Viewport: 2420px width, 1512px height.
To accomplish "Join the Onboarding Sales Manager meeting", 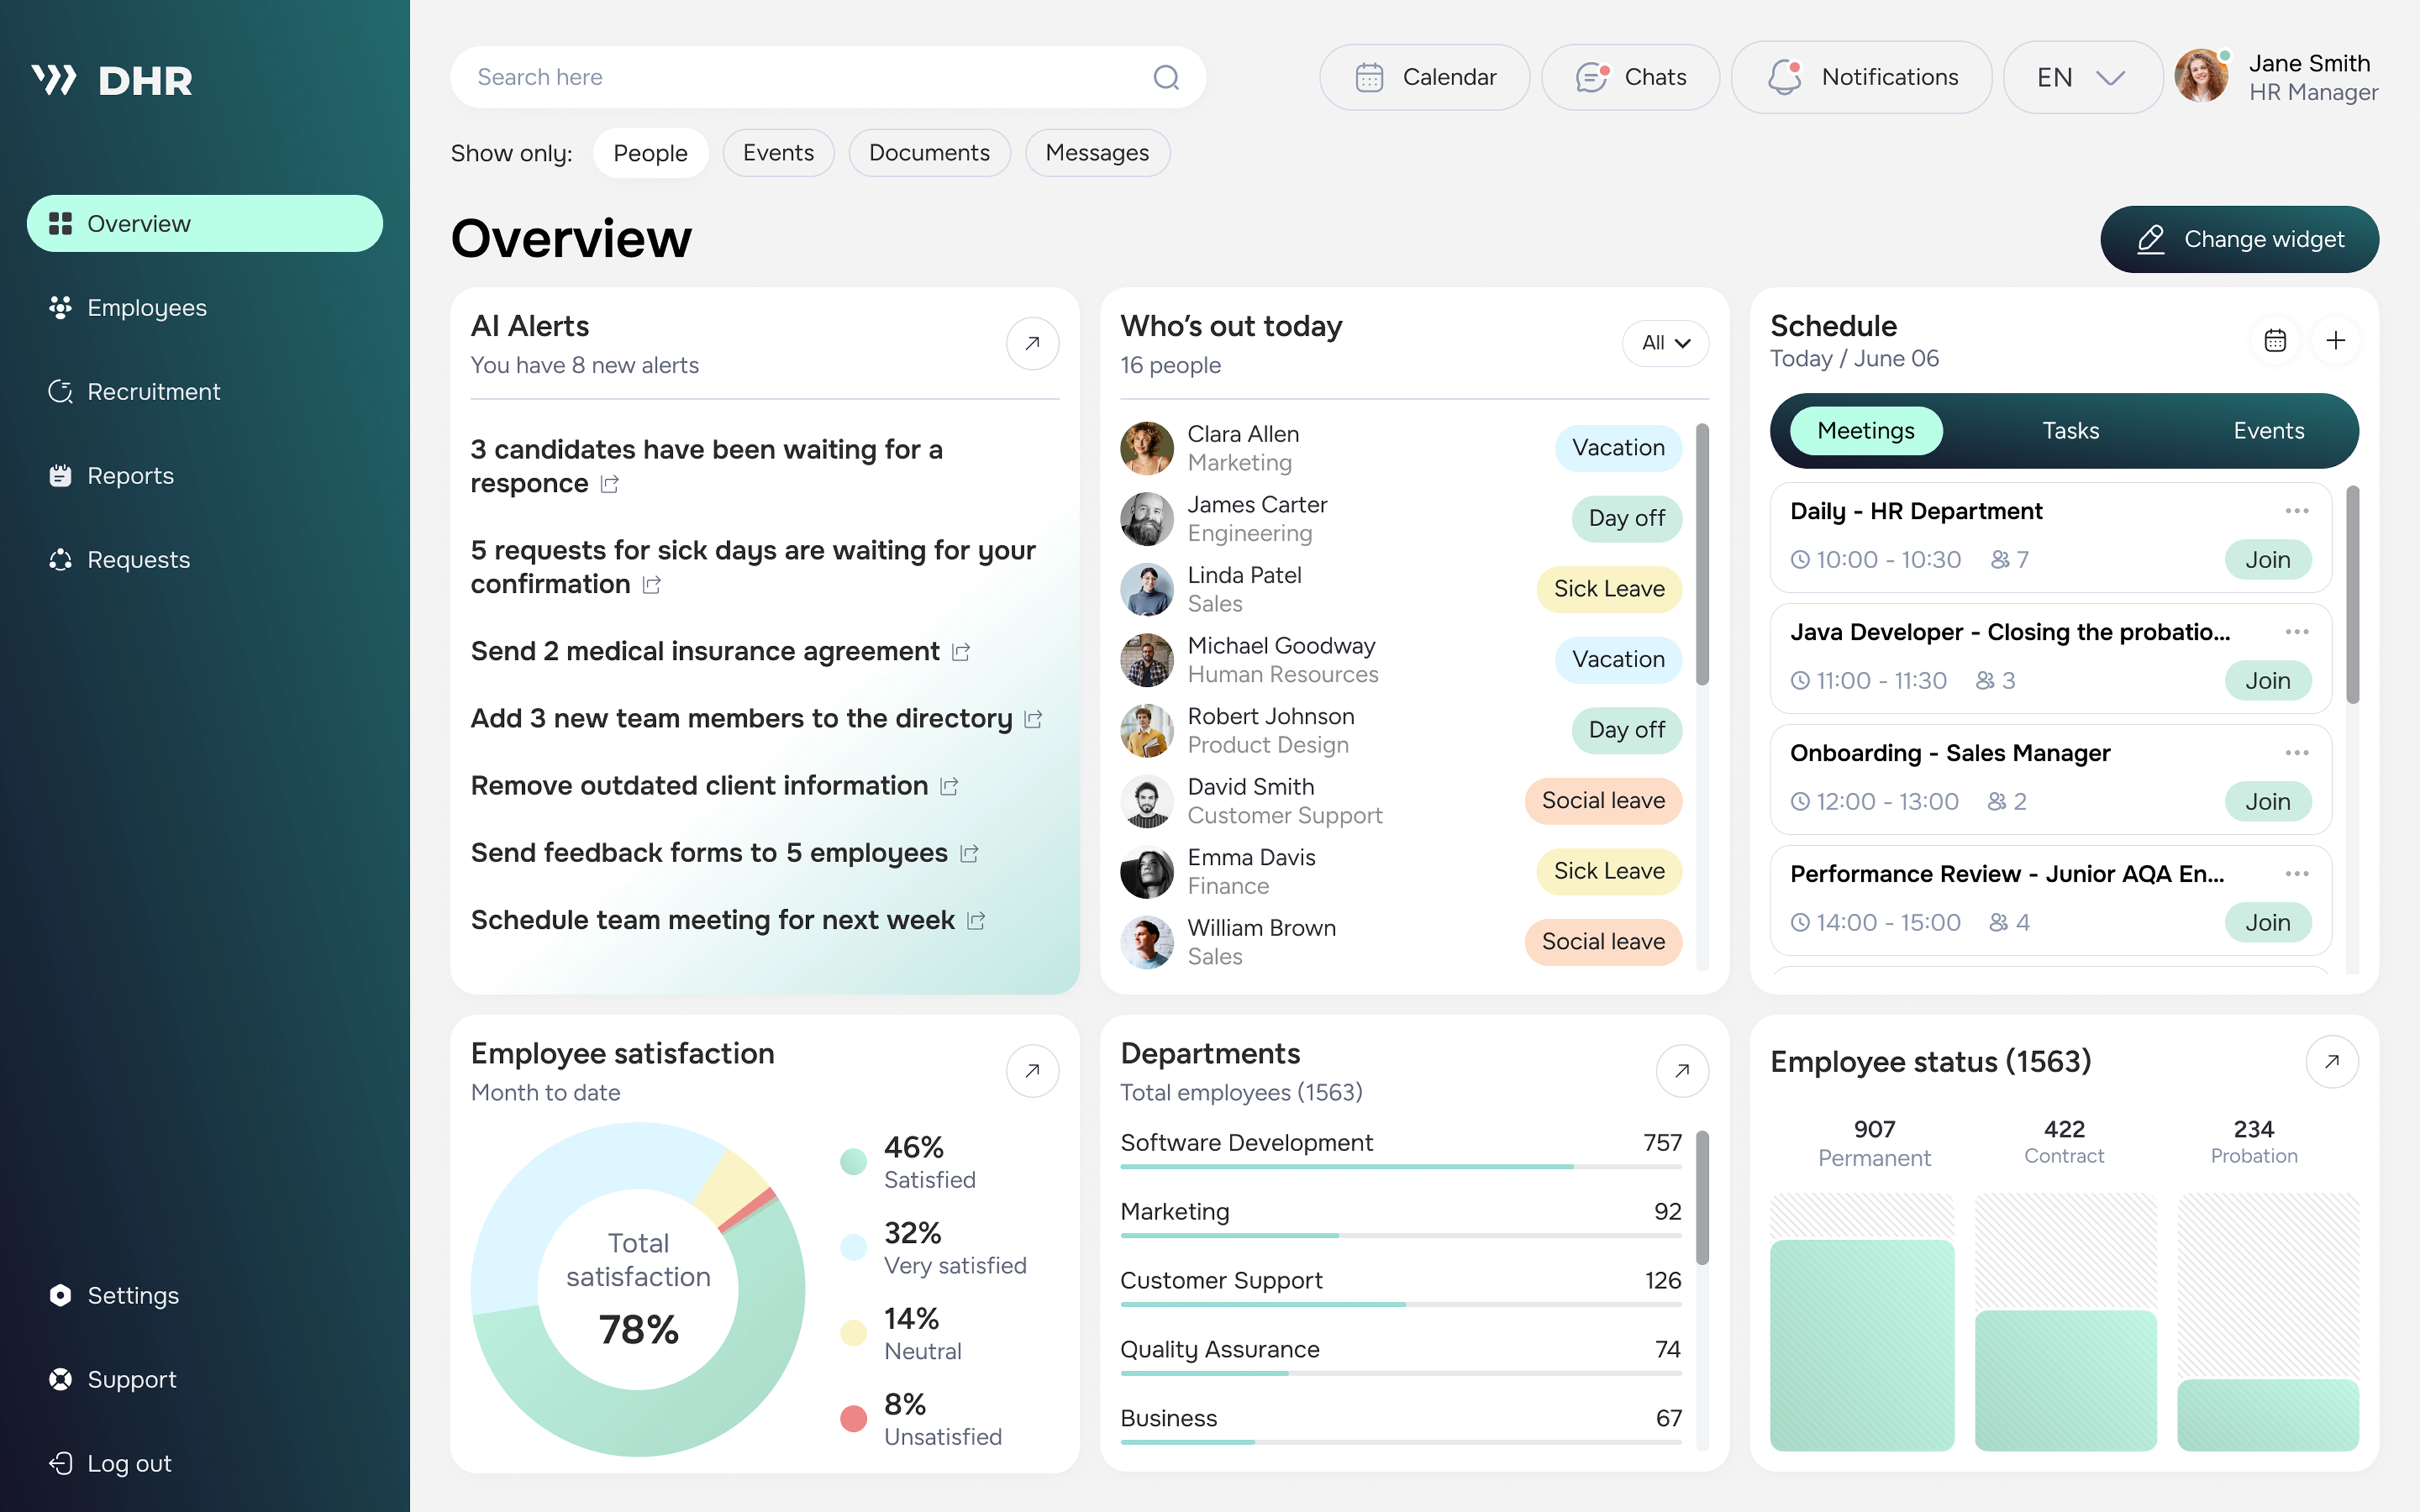I will point(2267,801).
